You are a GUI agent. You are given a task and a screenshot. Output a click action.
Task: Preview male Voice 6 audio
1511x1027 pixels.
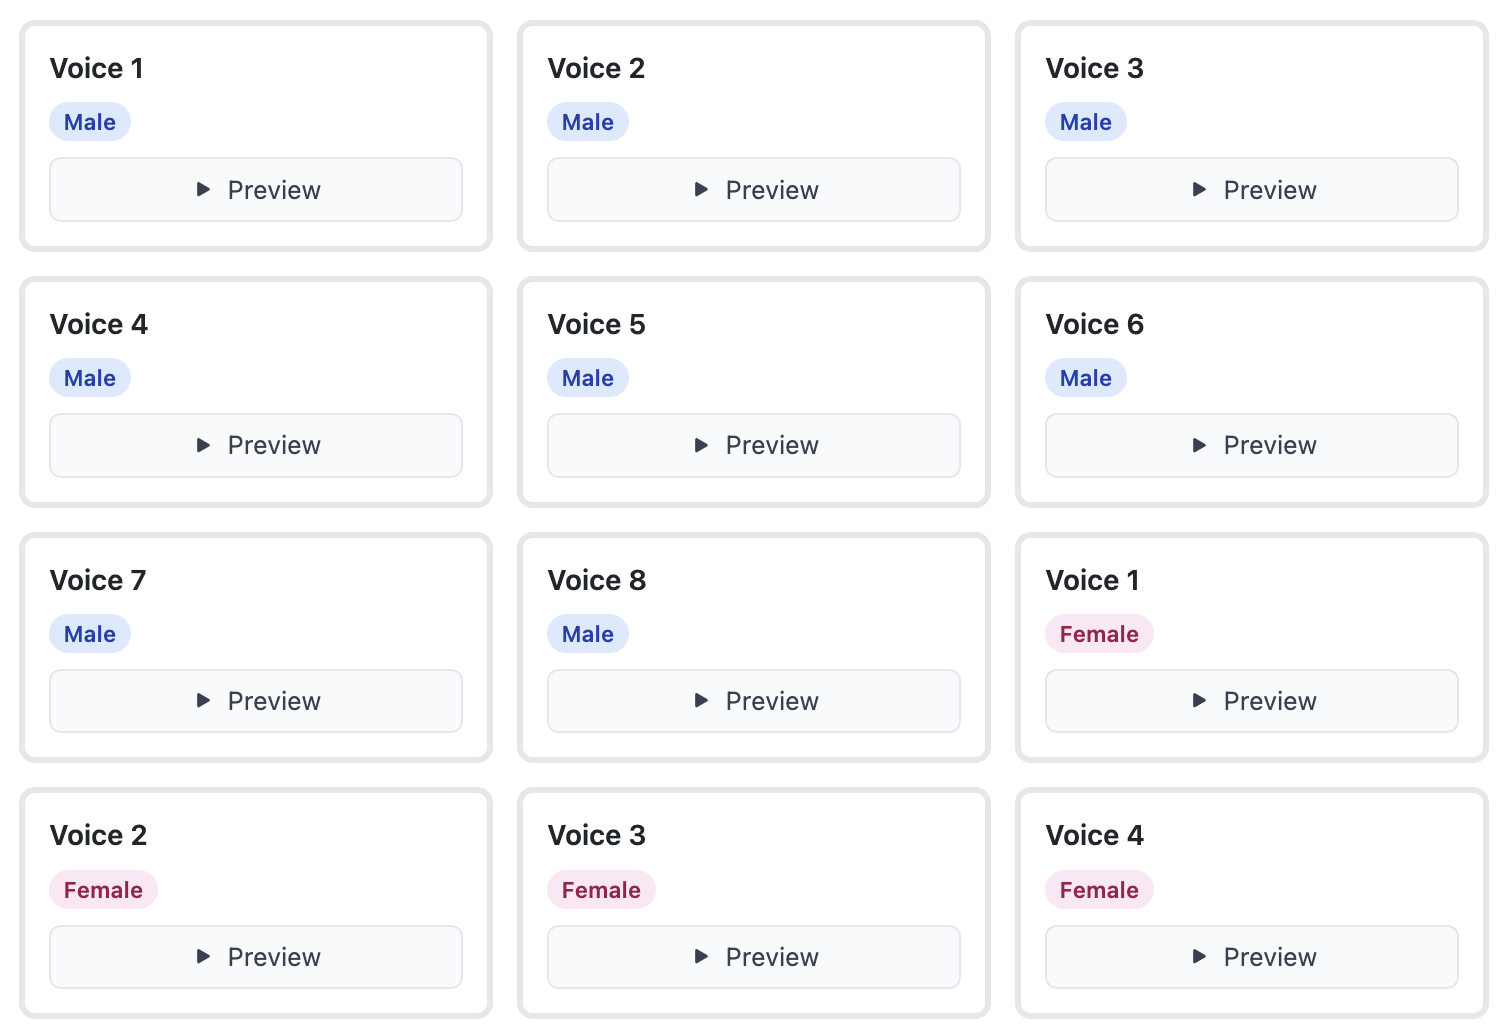pos(1252,445)
